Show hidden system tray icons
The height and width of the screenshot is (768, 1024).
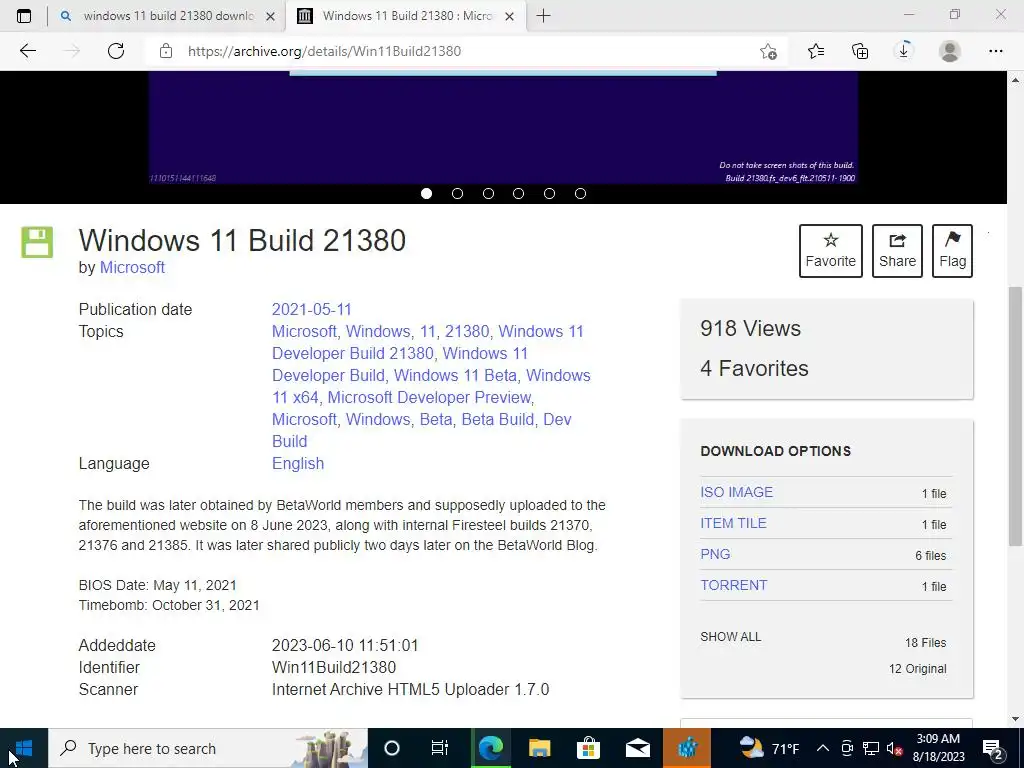(823, 748)
